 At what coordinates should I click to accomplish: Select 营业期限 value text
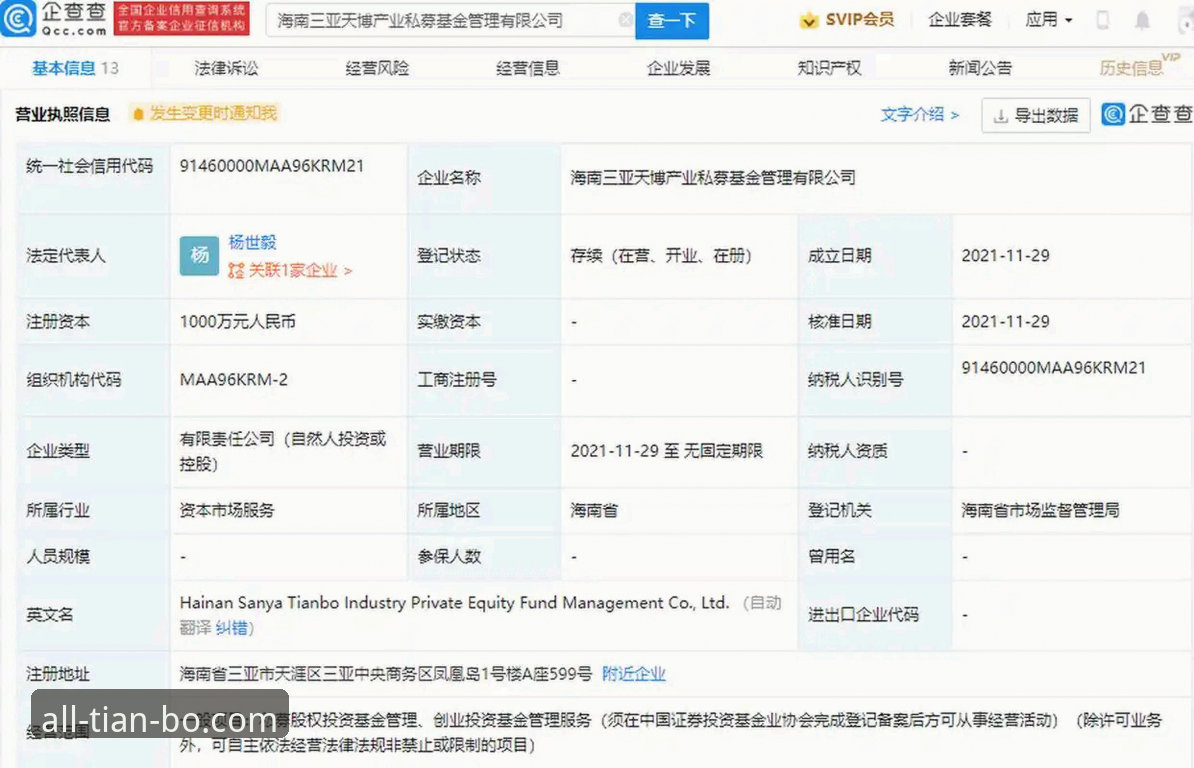tap(666, 451)
